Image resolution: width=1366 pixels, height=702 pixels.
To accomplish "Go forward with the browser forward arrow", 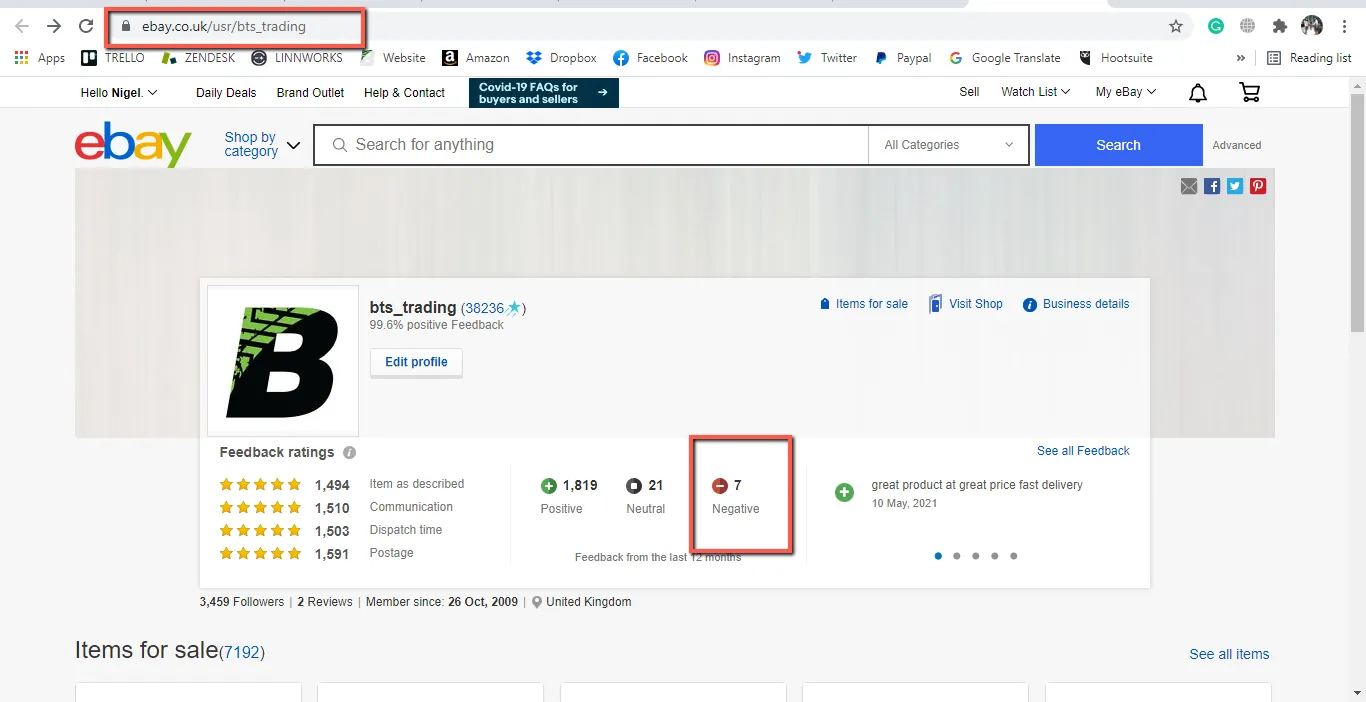I will coord(54,26).
